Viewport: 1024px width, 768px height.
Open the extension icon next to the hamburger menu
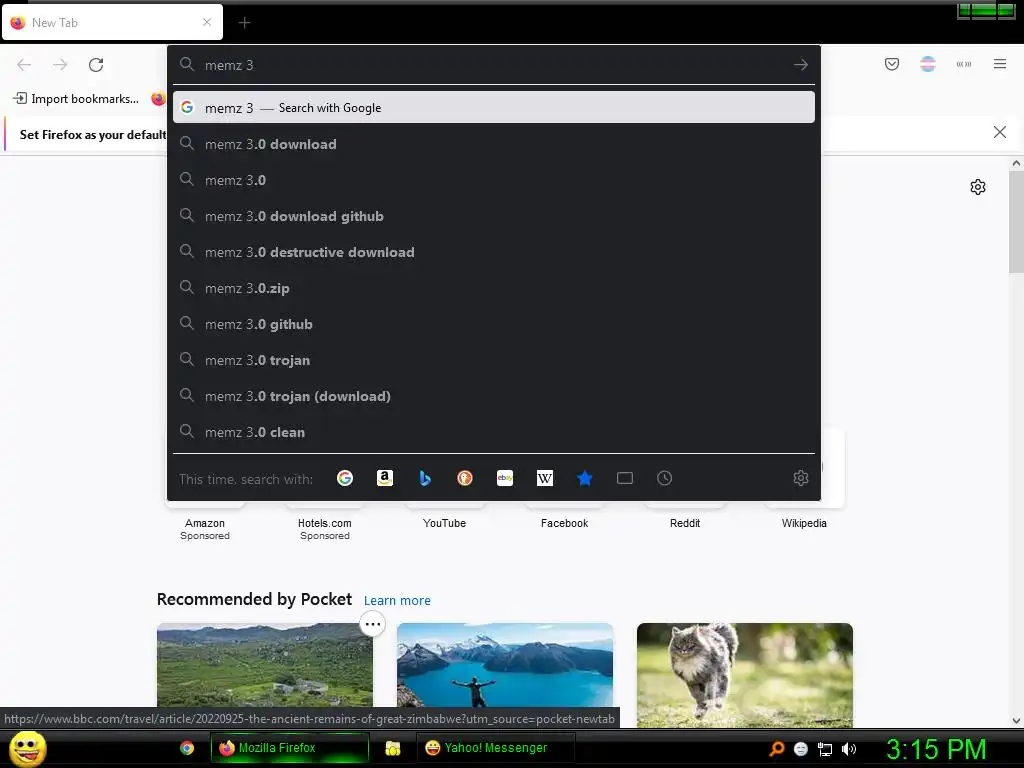point(963,64)
